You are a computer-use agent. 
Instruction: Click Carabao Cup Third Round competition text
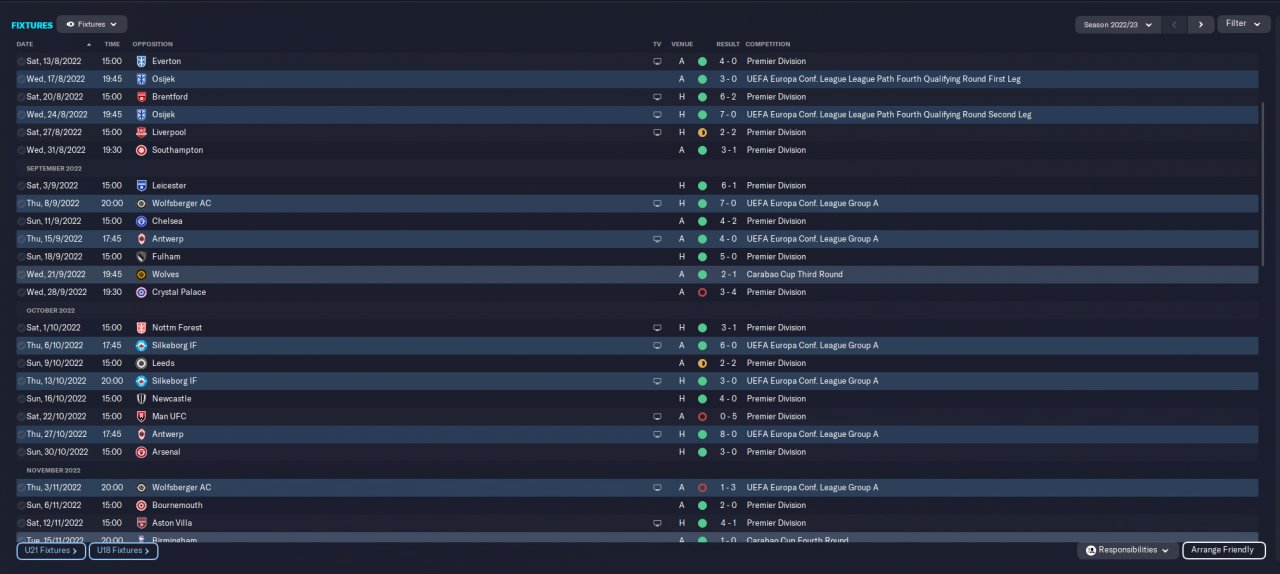794,274
